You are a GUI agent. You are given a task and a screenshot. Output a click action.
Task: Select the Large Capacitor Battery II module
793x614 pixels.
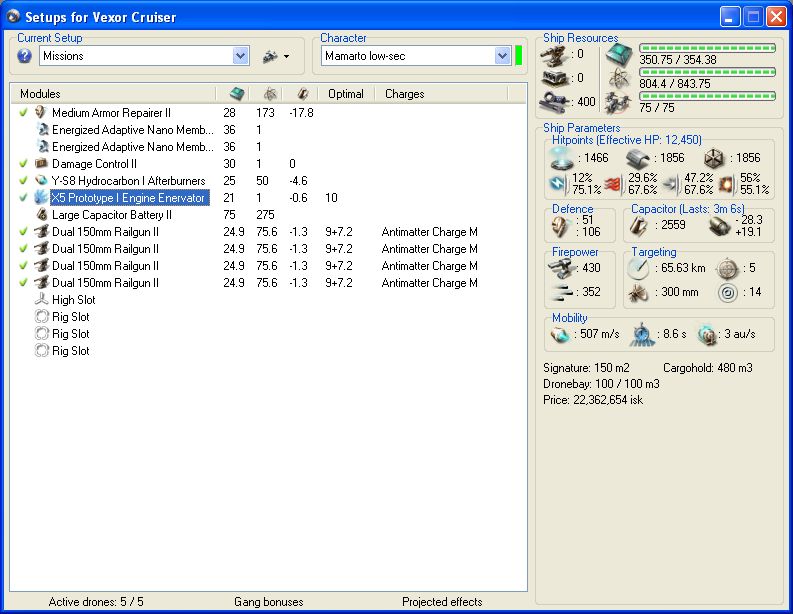point(112,215)
